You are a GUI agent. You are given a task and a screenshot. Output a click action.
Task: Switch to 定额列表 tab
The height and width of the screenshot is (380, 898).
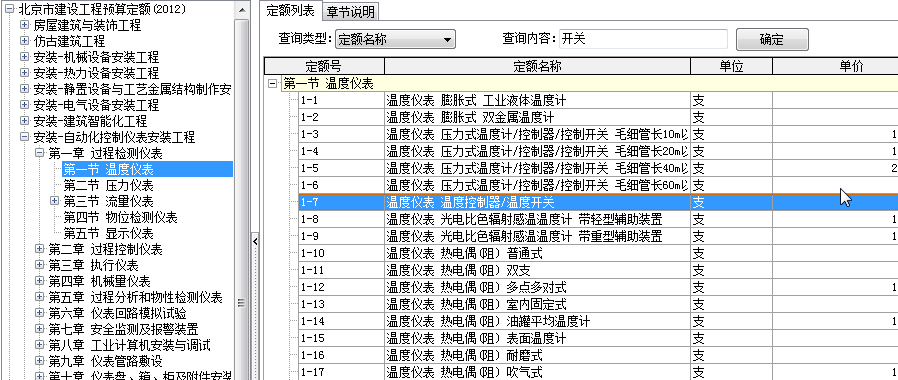tap(290, 10)
